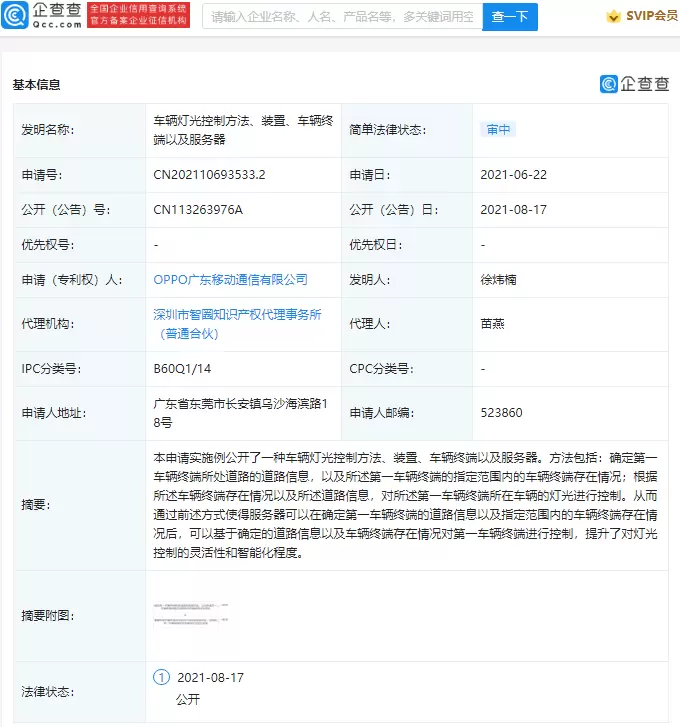The width and height of the screenshot is (680, 727).
Task: Select the 基本信息 section heading
Action: pyautogui.click(x=36, y=85)
